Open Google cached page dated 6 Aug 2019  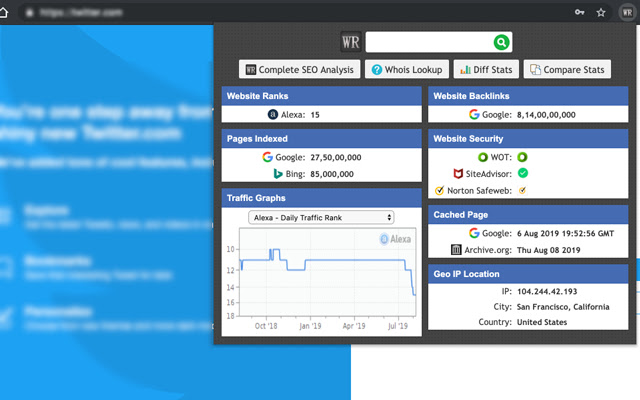(565, 233)
